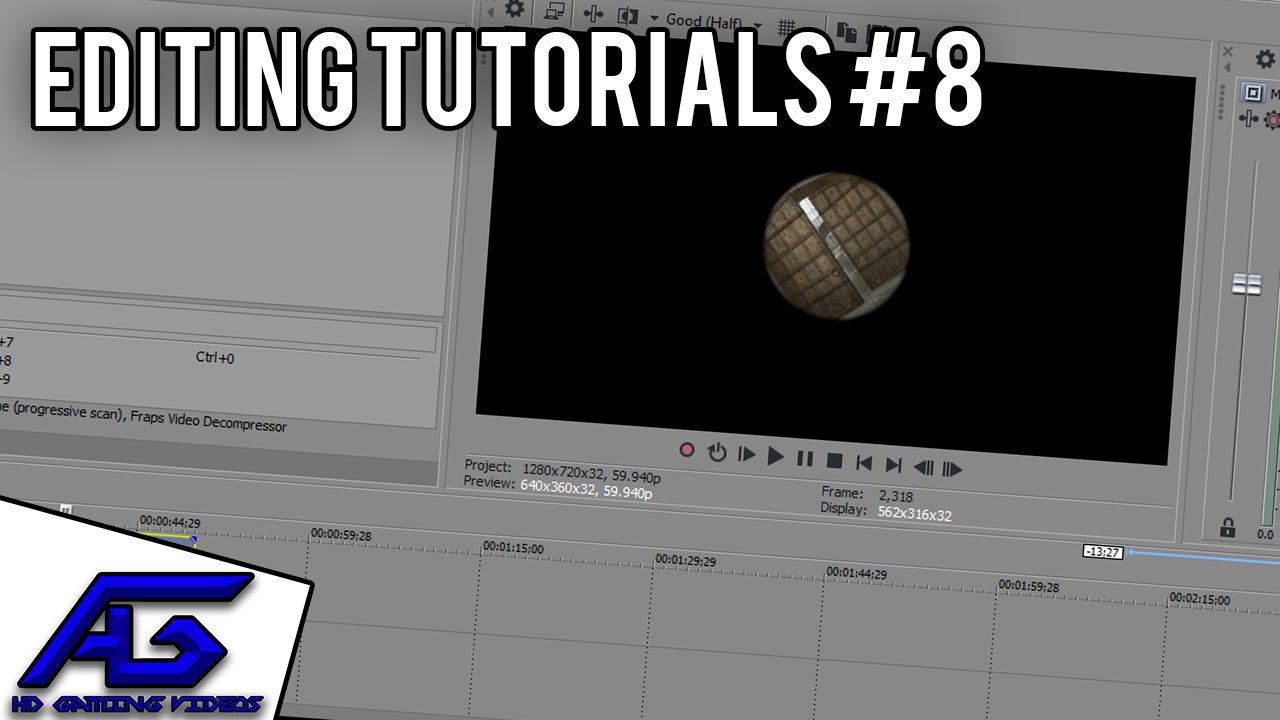1280x720 pixels.
Task: Click the -13:27 timeline offset marker
Action: 1103,551
